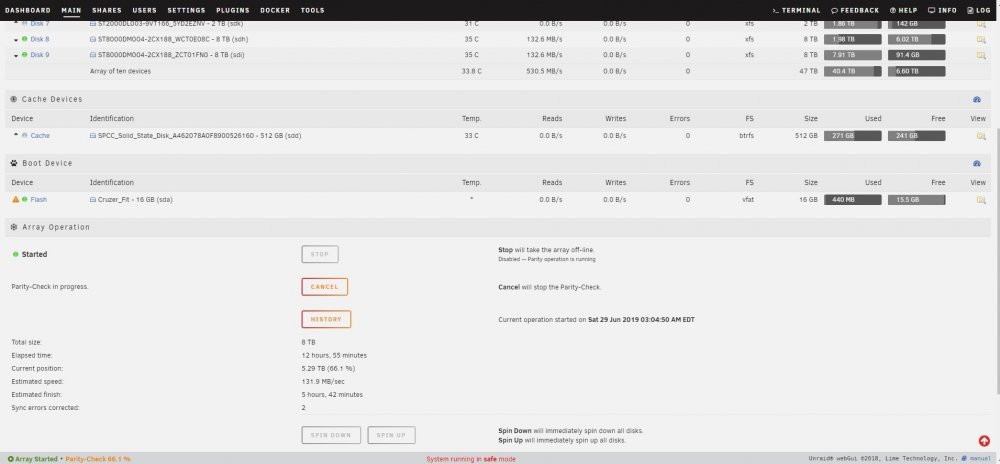Open the Settings menu
The width and height of the screenshot is (1000, 464).
[186, 10]
